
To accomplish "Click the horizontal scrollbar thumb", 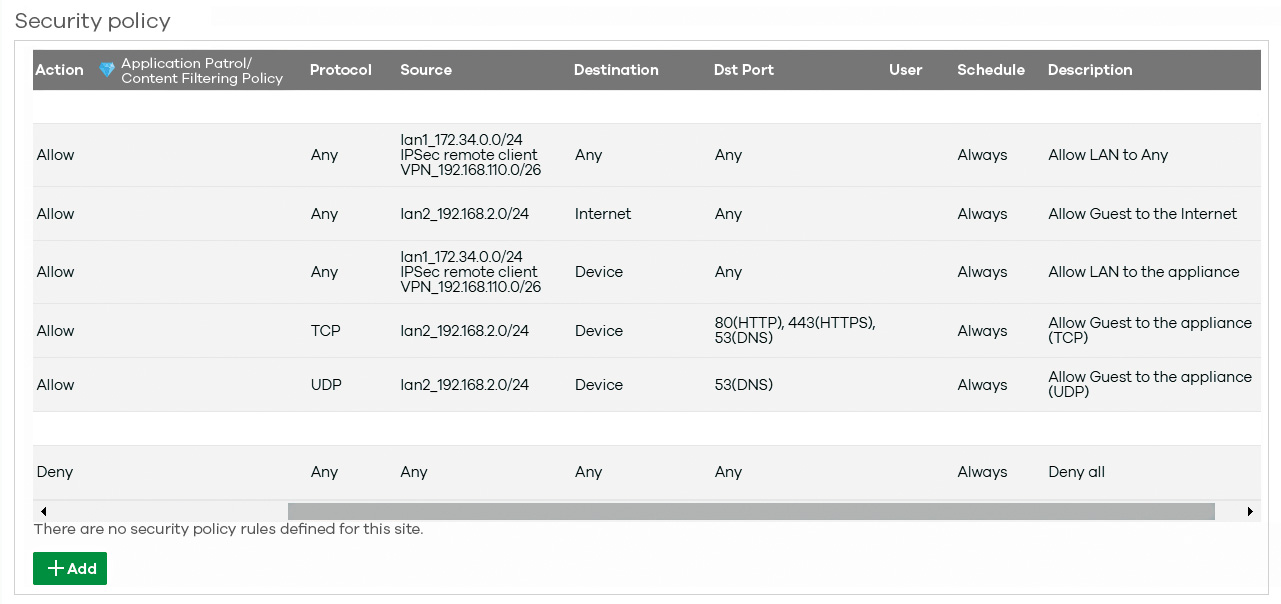I will pyautogui.click(x=751, y=511).
